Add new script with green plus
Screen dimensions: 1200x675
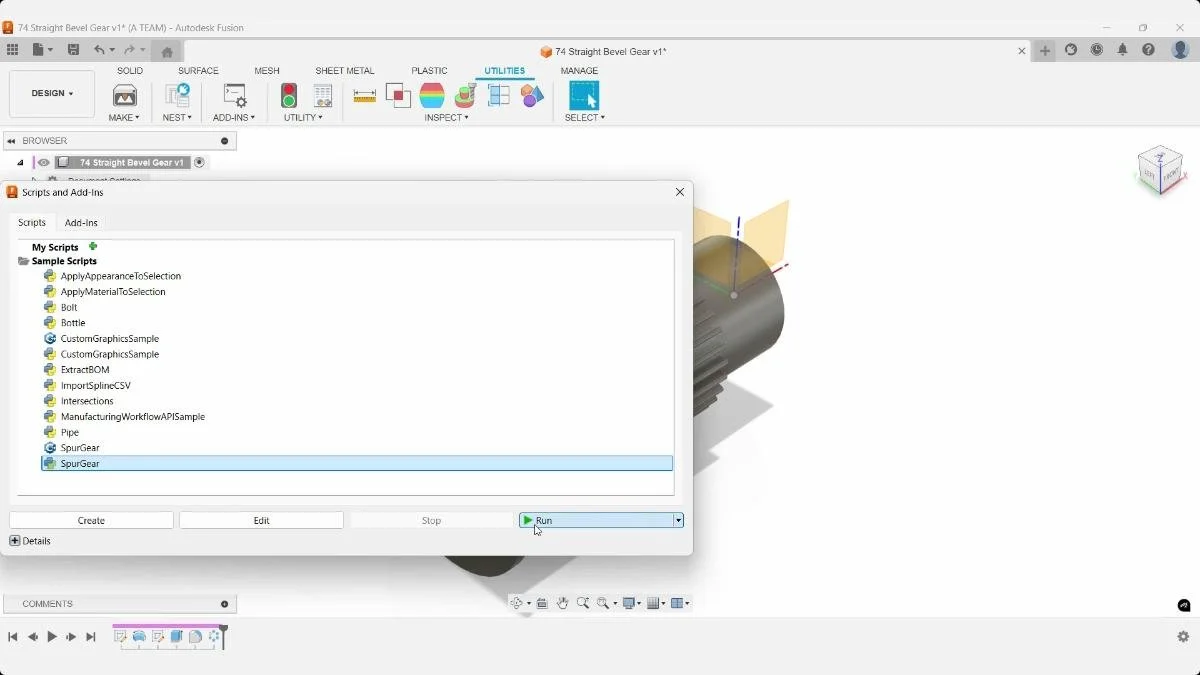click(93, 246)
